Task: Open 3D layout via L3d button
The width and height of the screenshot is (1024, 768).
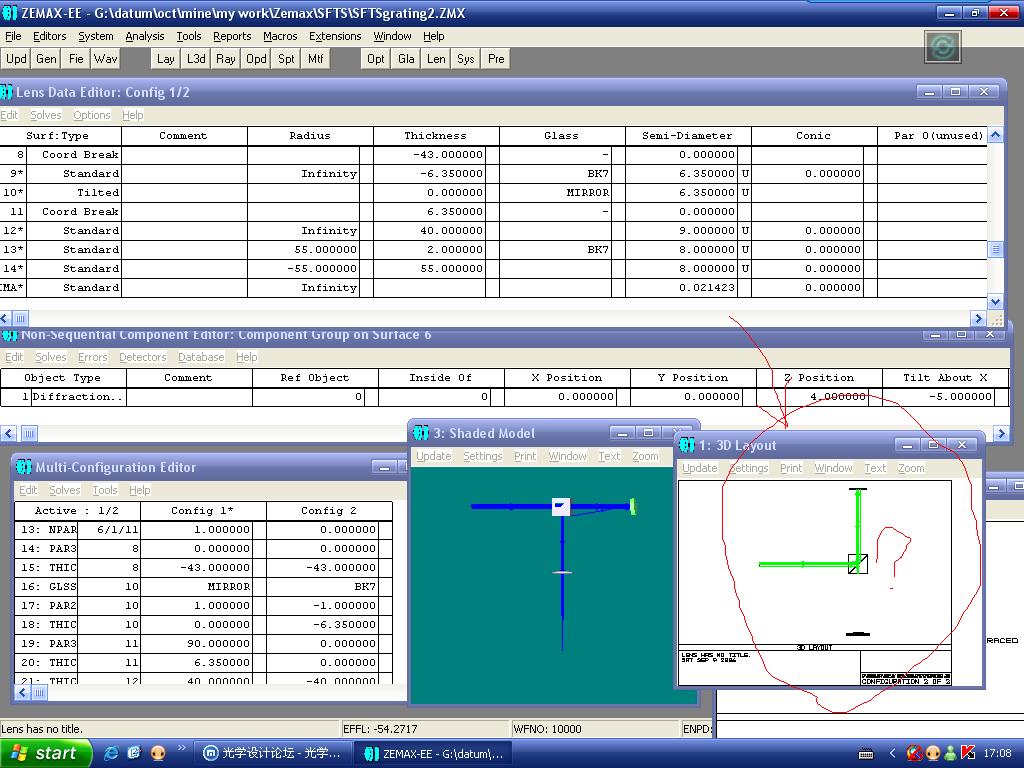Action: point(195,59)
